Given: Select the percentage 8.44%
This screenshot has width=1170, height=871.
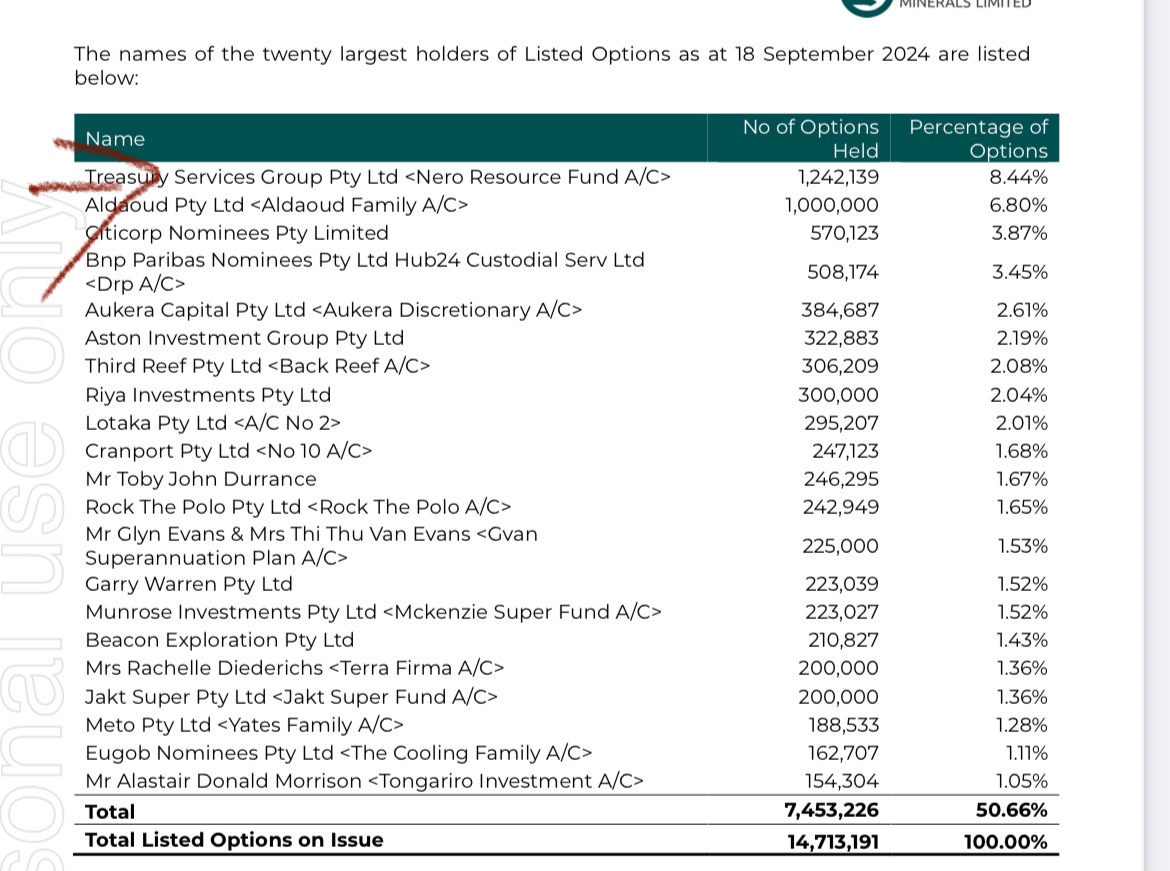Looking at the screenshot, I should 1019,177.
